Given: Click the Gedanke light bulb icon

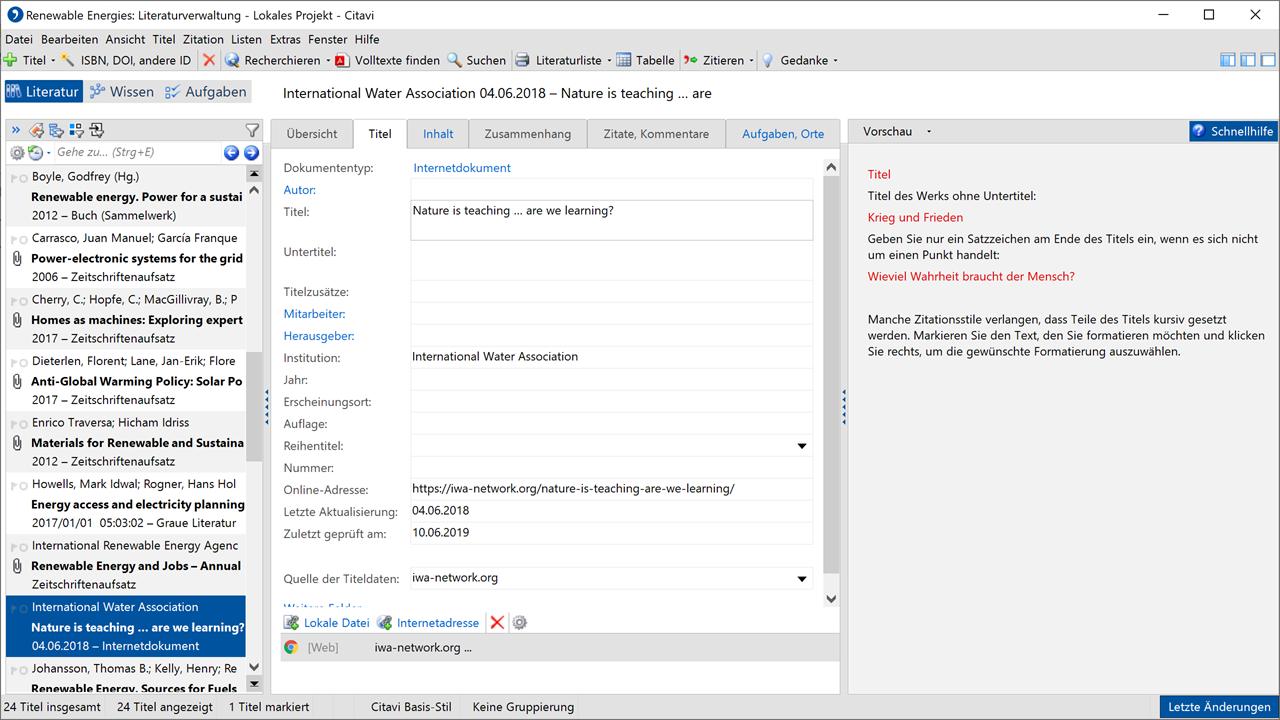Looking at the screenshot, I should pos(768,60).
